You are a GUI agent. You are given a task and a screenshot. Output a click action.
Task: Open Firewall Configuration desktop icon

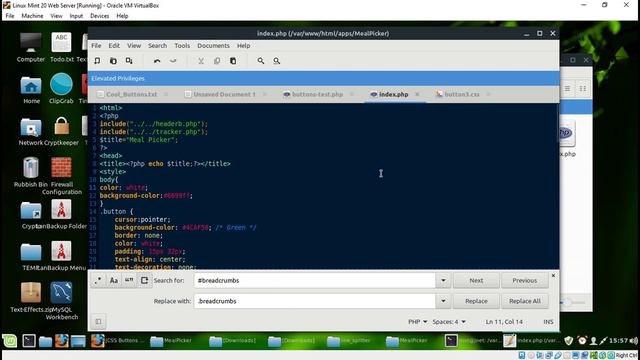pos(62,176)
